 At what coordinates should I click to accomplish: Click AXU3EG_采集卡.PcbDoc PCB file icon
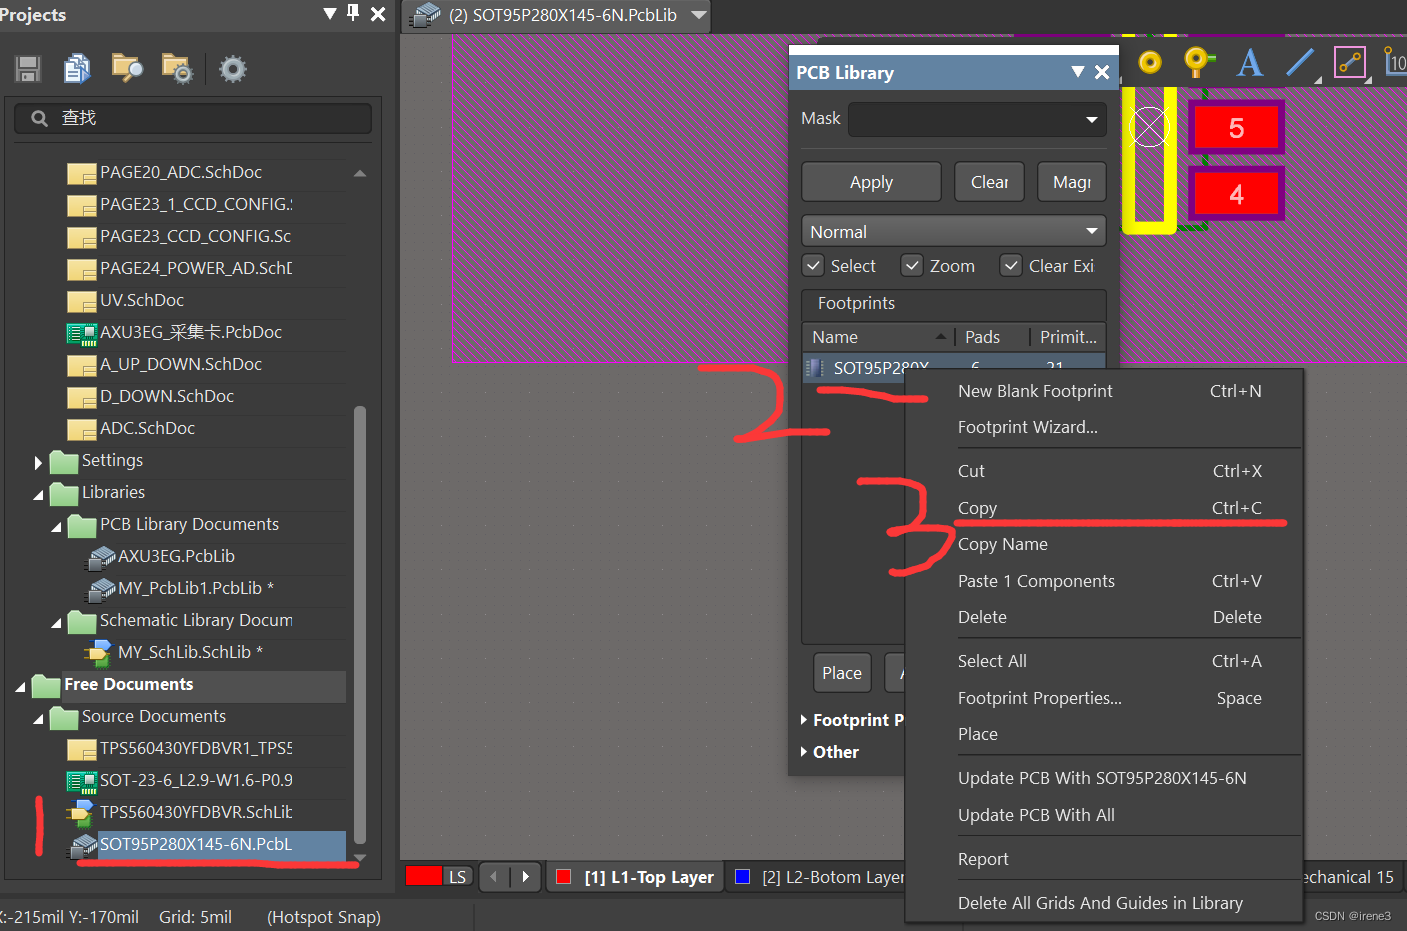(x=81, y=332)
